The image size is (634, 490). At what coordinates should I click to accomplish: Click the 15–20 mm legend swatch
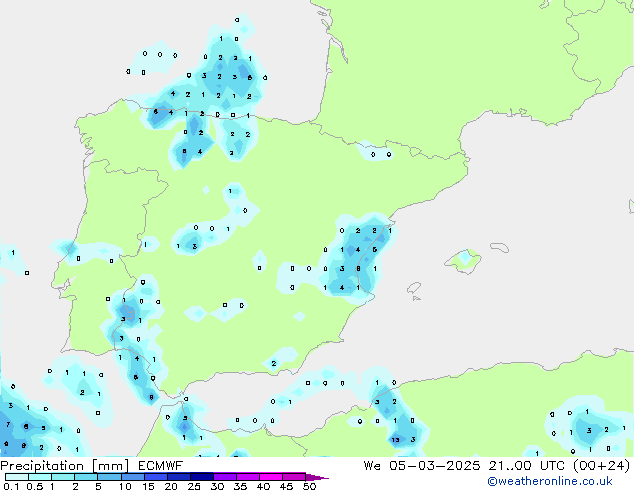[155, 477]
